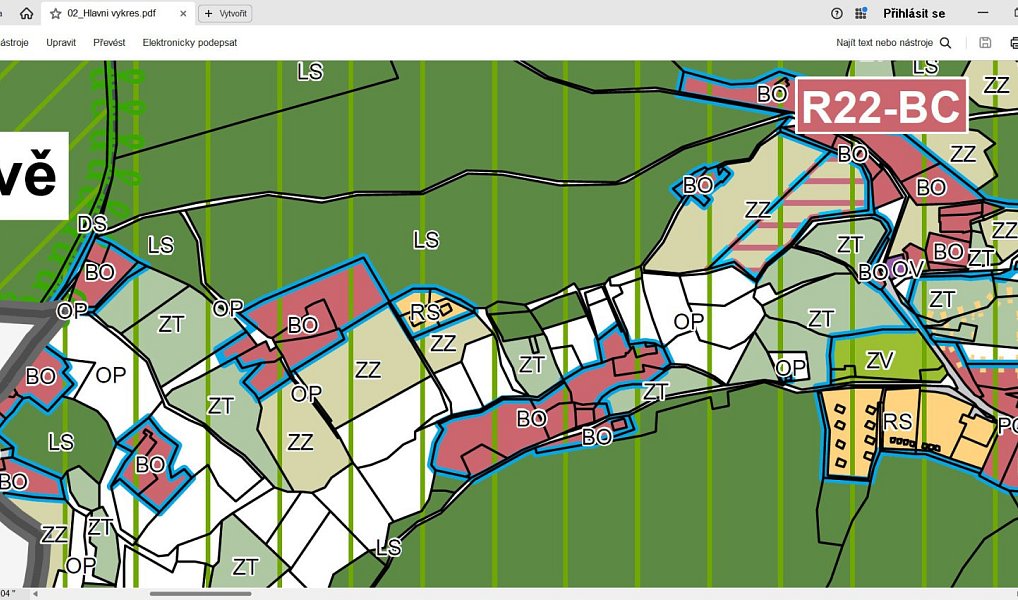Click the left scroll arrow at bottom
The height and width of the screenshot is (600, 1018).
click(35, 594)
